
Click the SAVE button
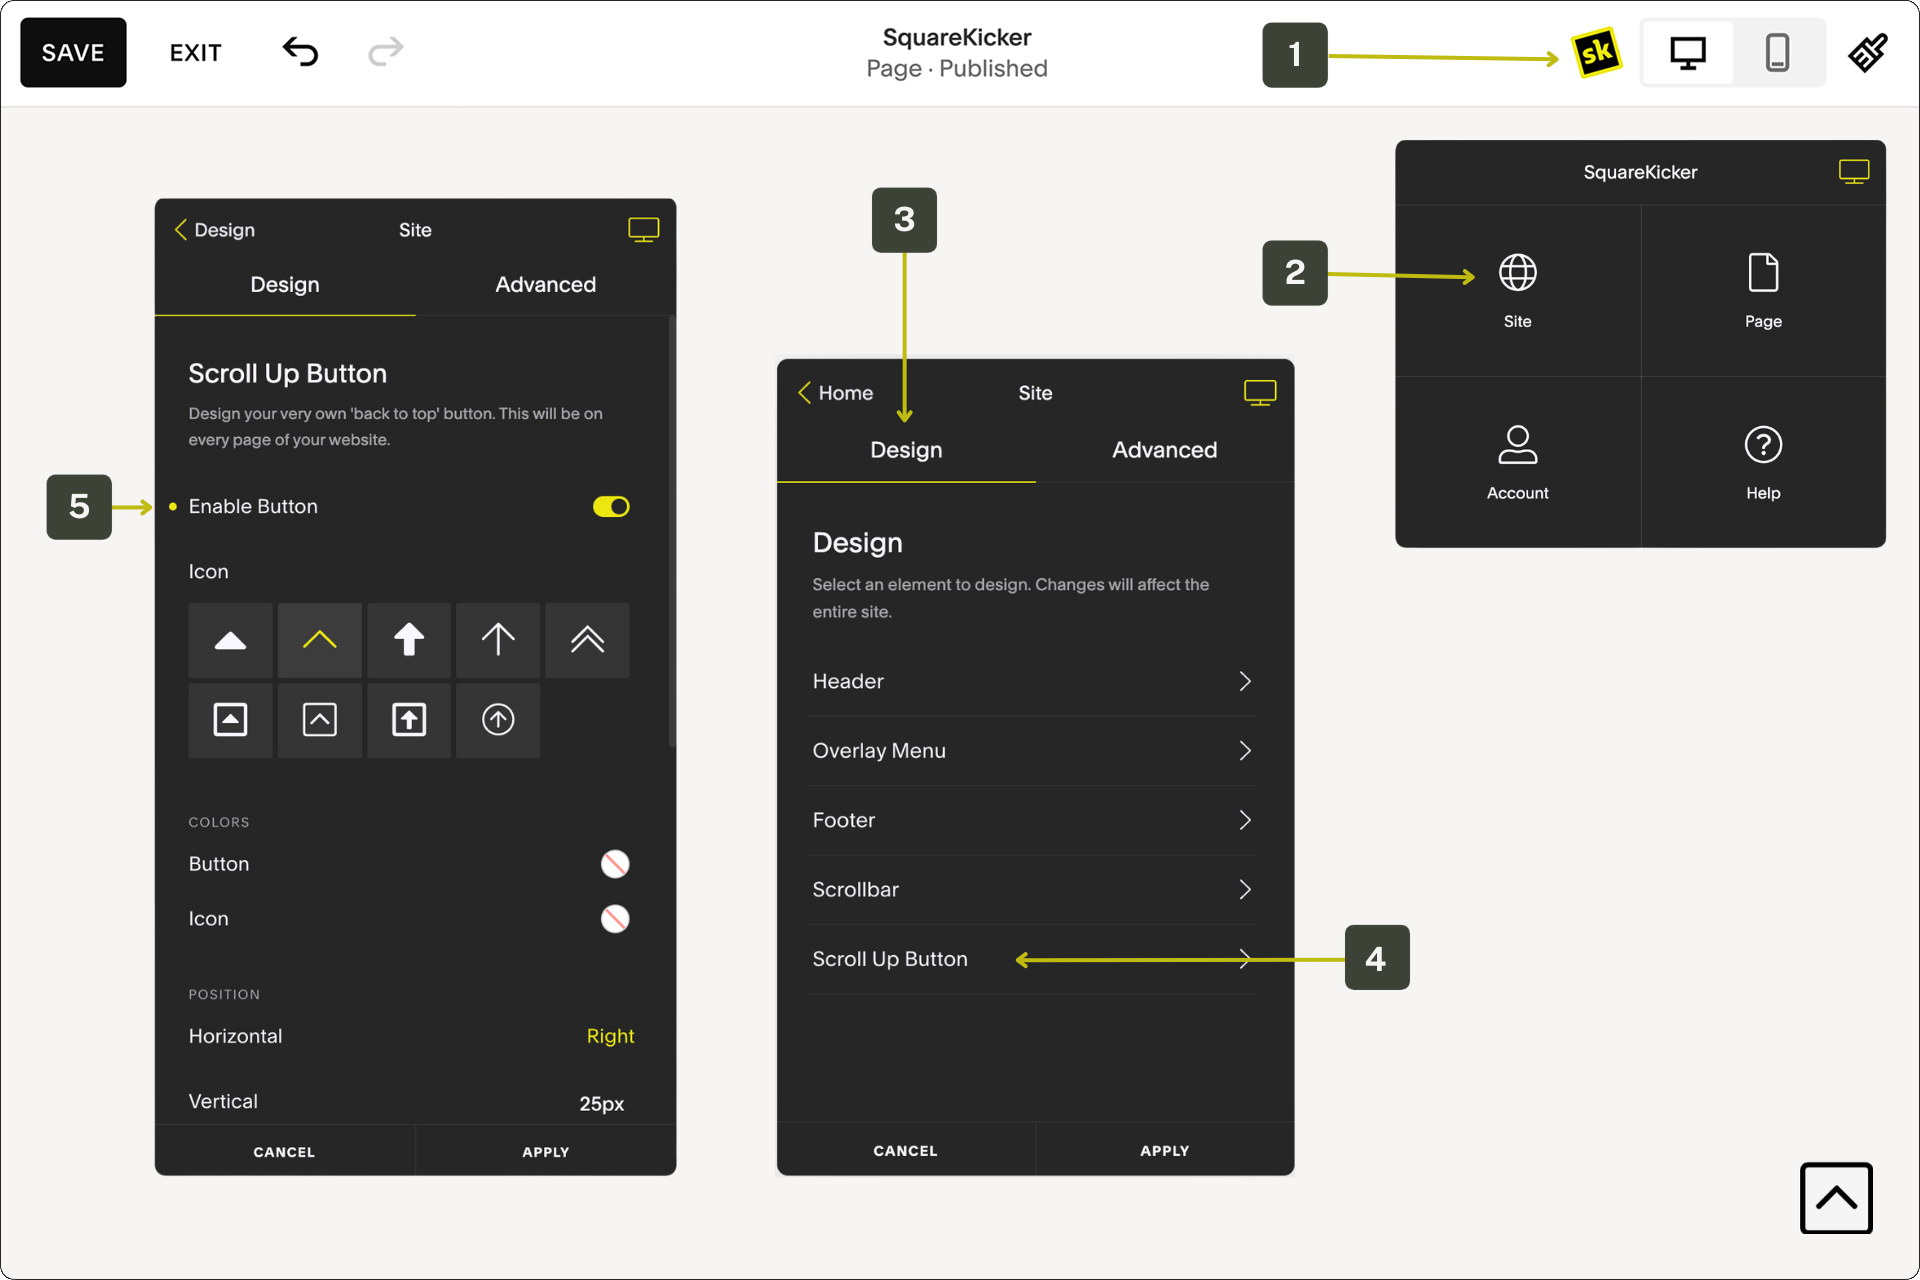(x=73, y=53)
